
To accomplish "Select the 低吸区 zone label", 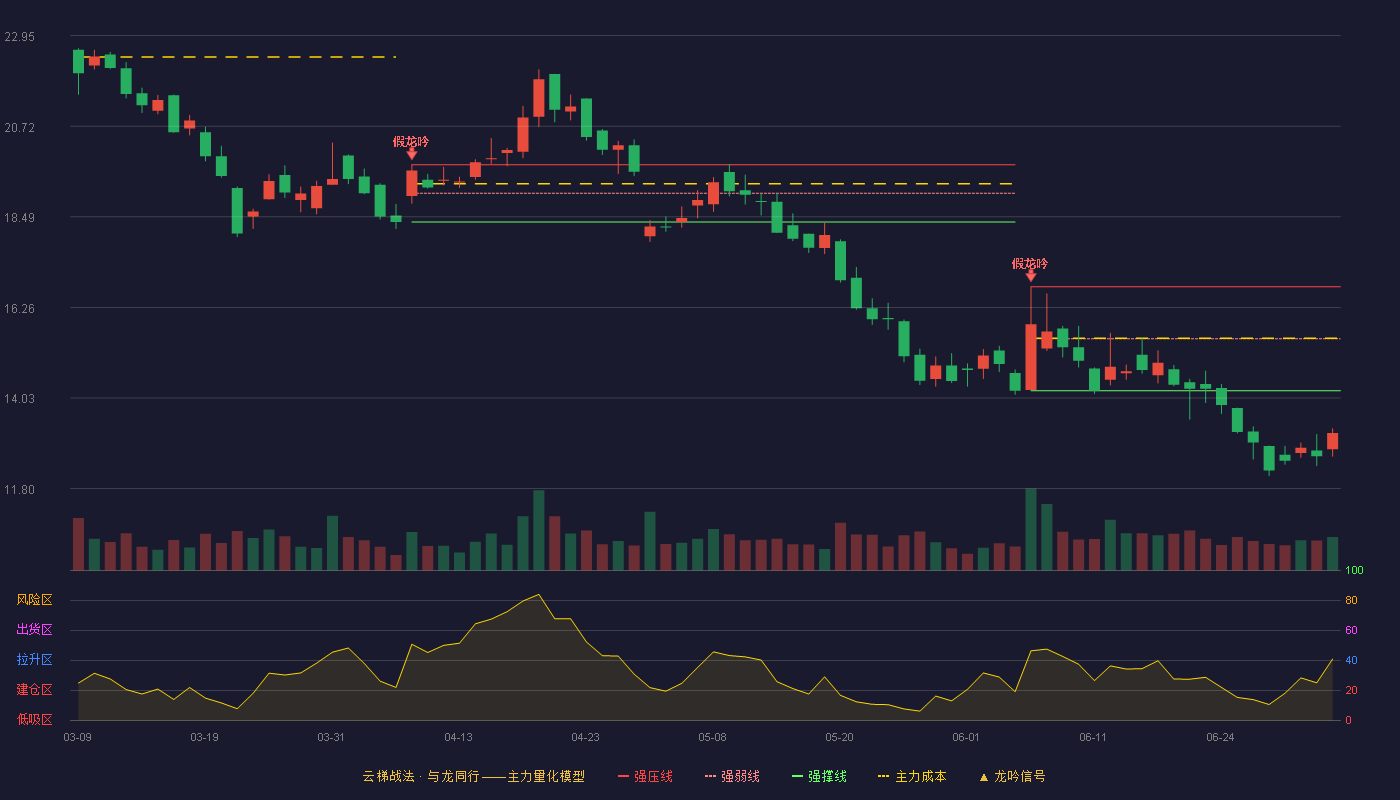I will click(x=34, y=719).
